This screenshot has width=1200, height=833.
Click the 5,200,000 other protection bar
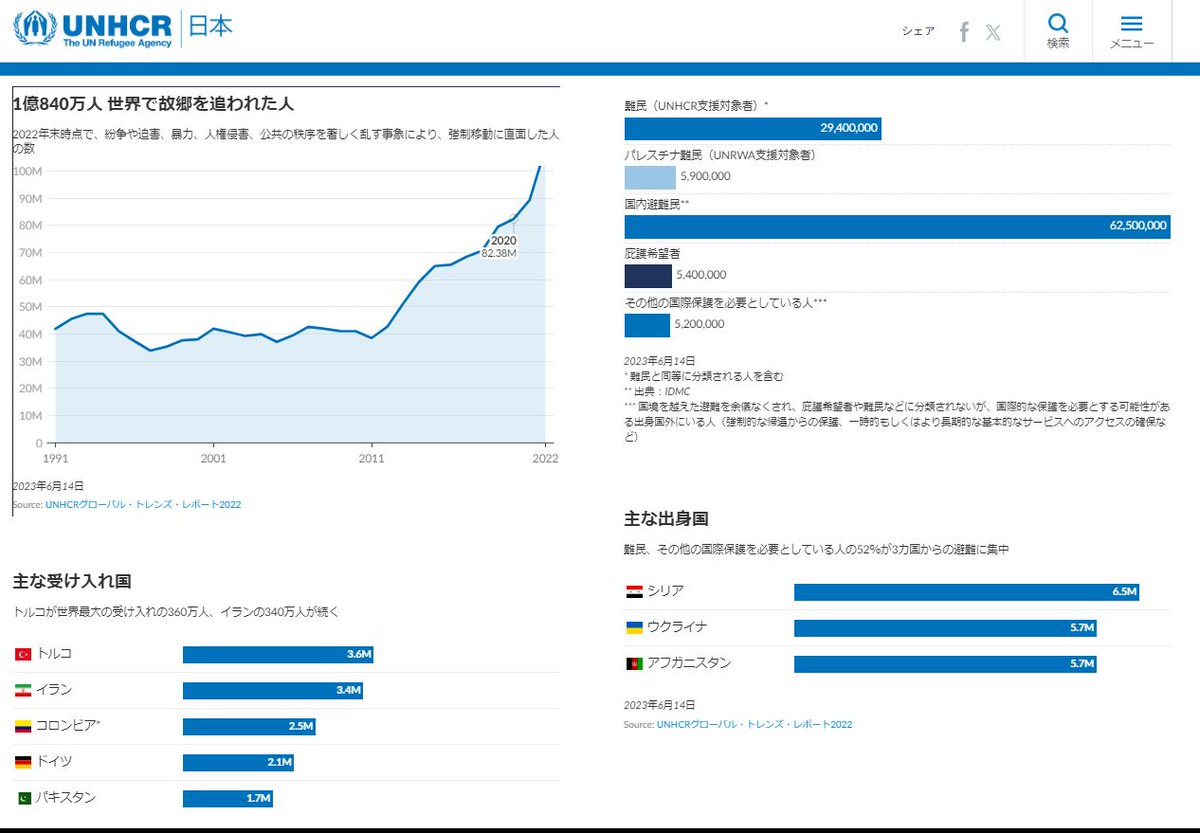click(647, 325)
